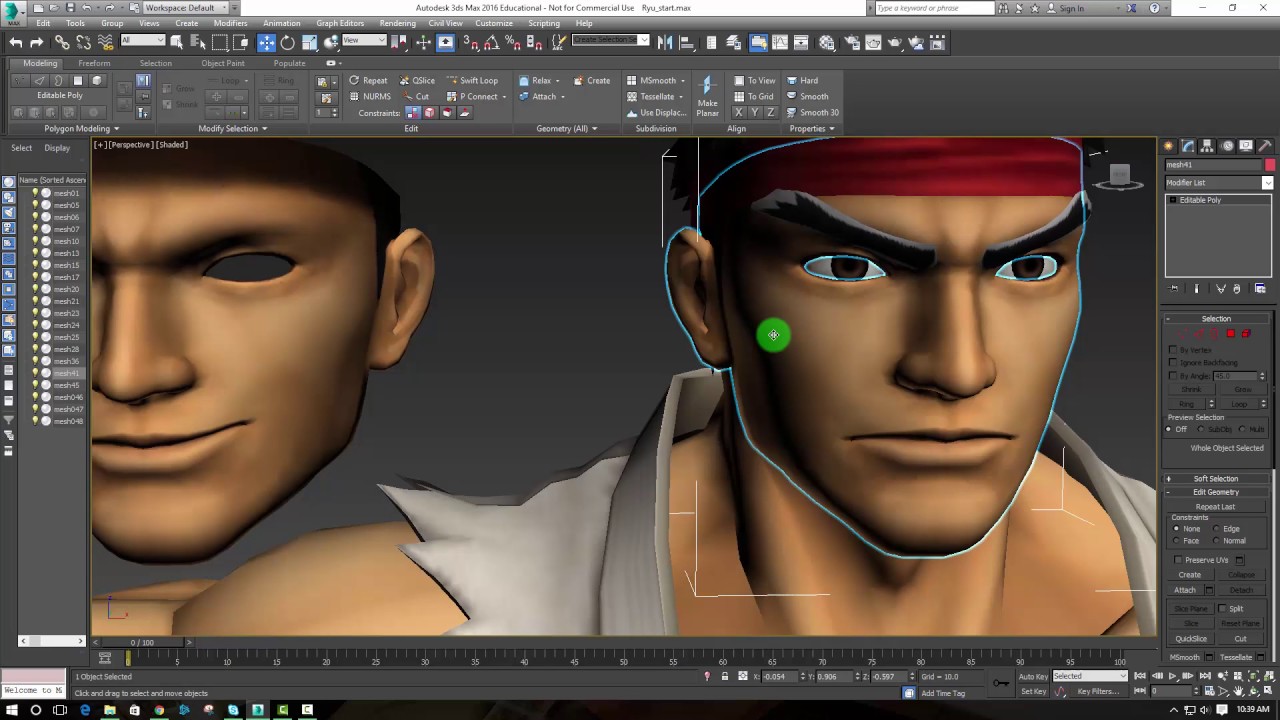Click the time slider at frame 0/100

pyautogui.click(x=142, y=643)
